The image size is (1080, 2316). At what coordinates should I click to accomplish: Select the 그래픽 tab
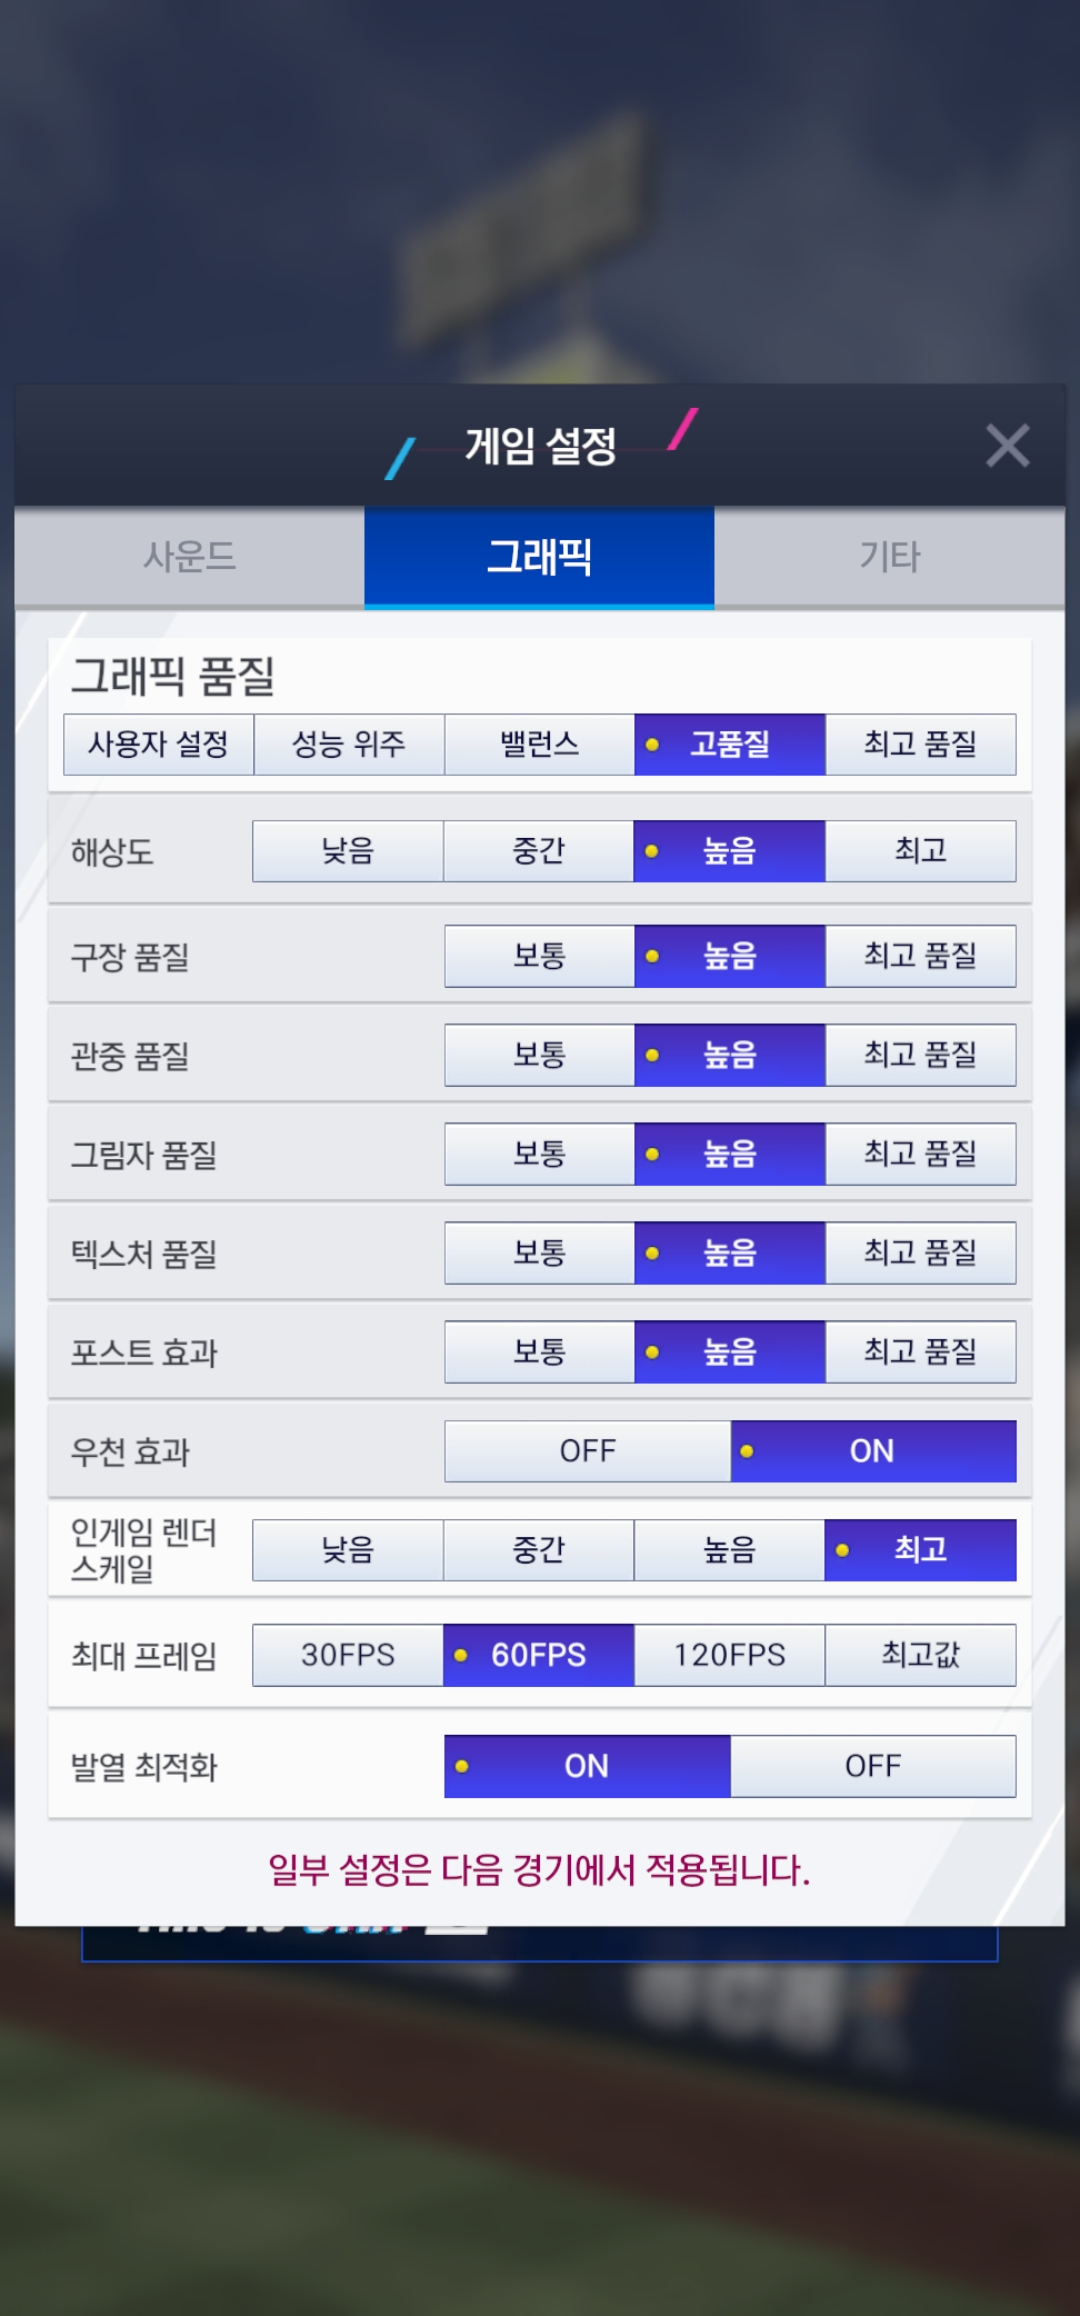(539, 557)
